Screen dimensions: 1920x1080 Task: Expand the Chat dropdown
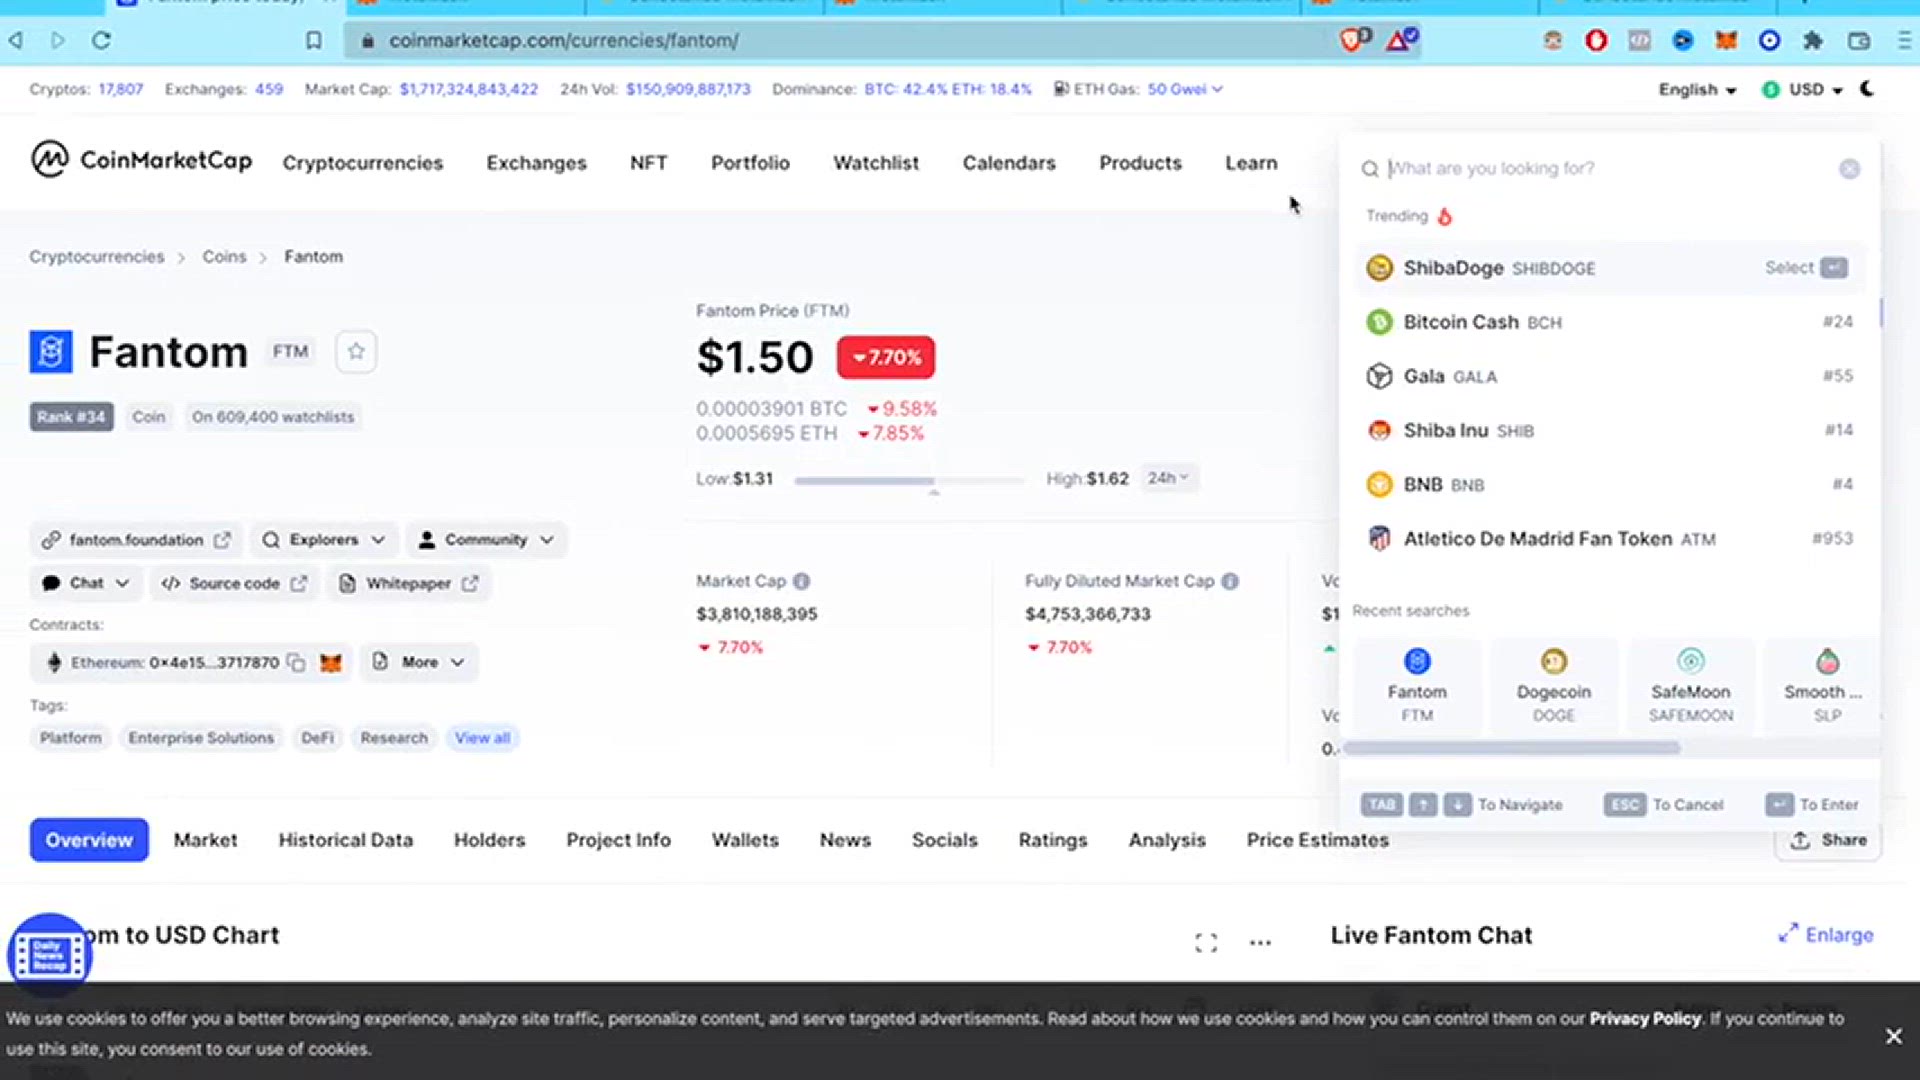pos(87,583)
